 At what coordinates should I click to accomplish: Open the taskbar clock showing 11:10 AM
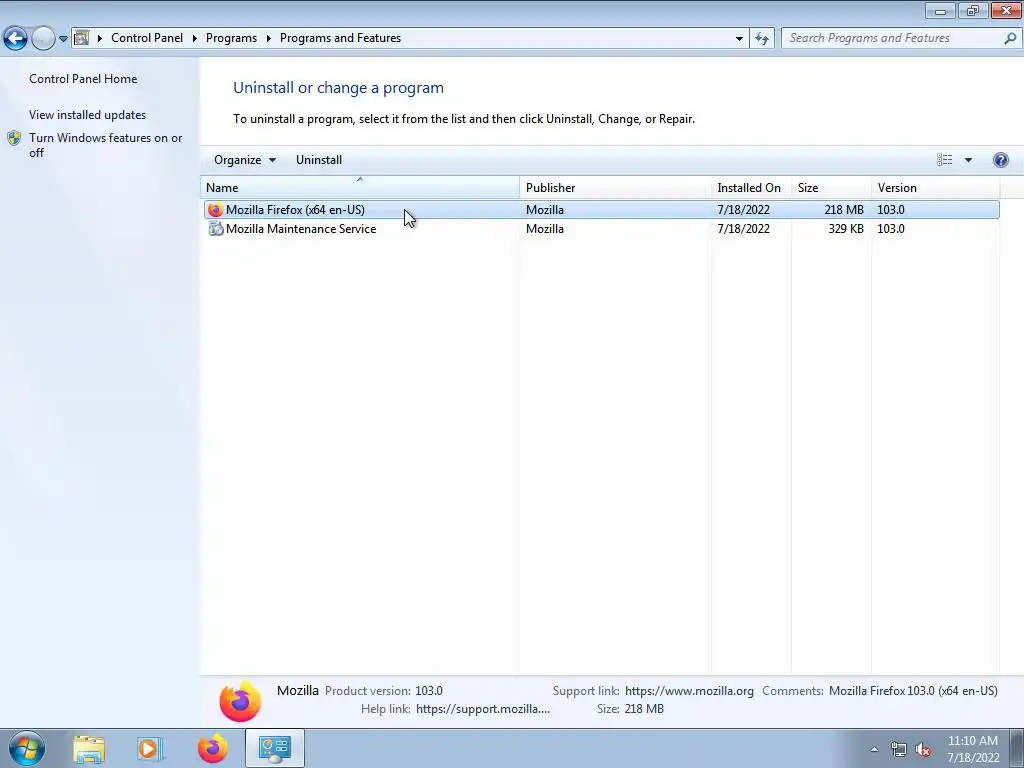click(973, 749)
